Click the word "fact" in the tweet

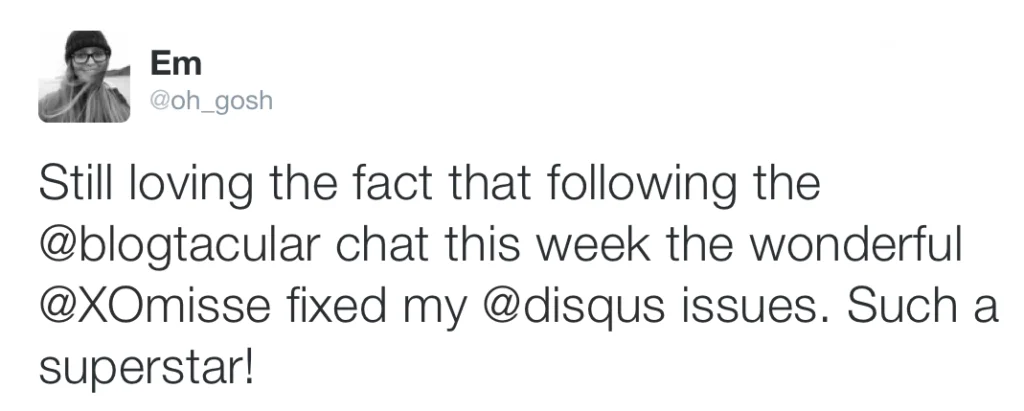tap(372, 186)
